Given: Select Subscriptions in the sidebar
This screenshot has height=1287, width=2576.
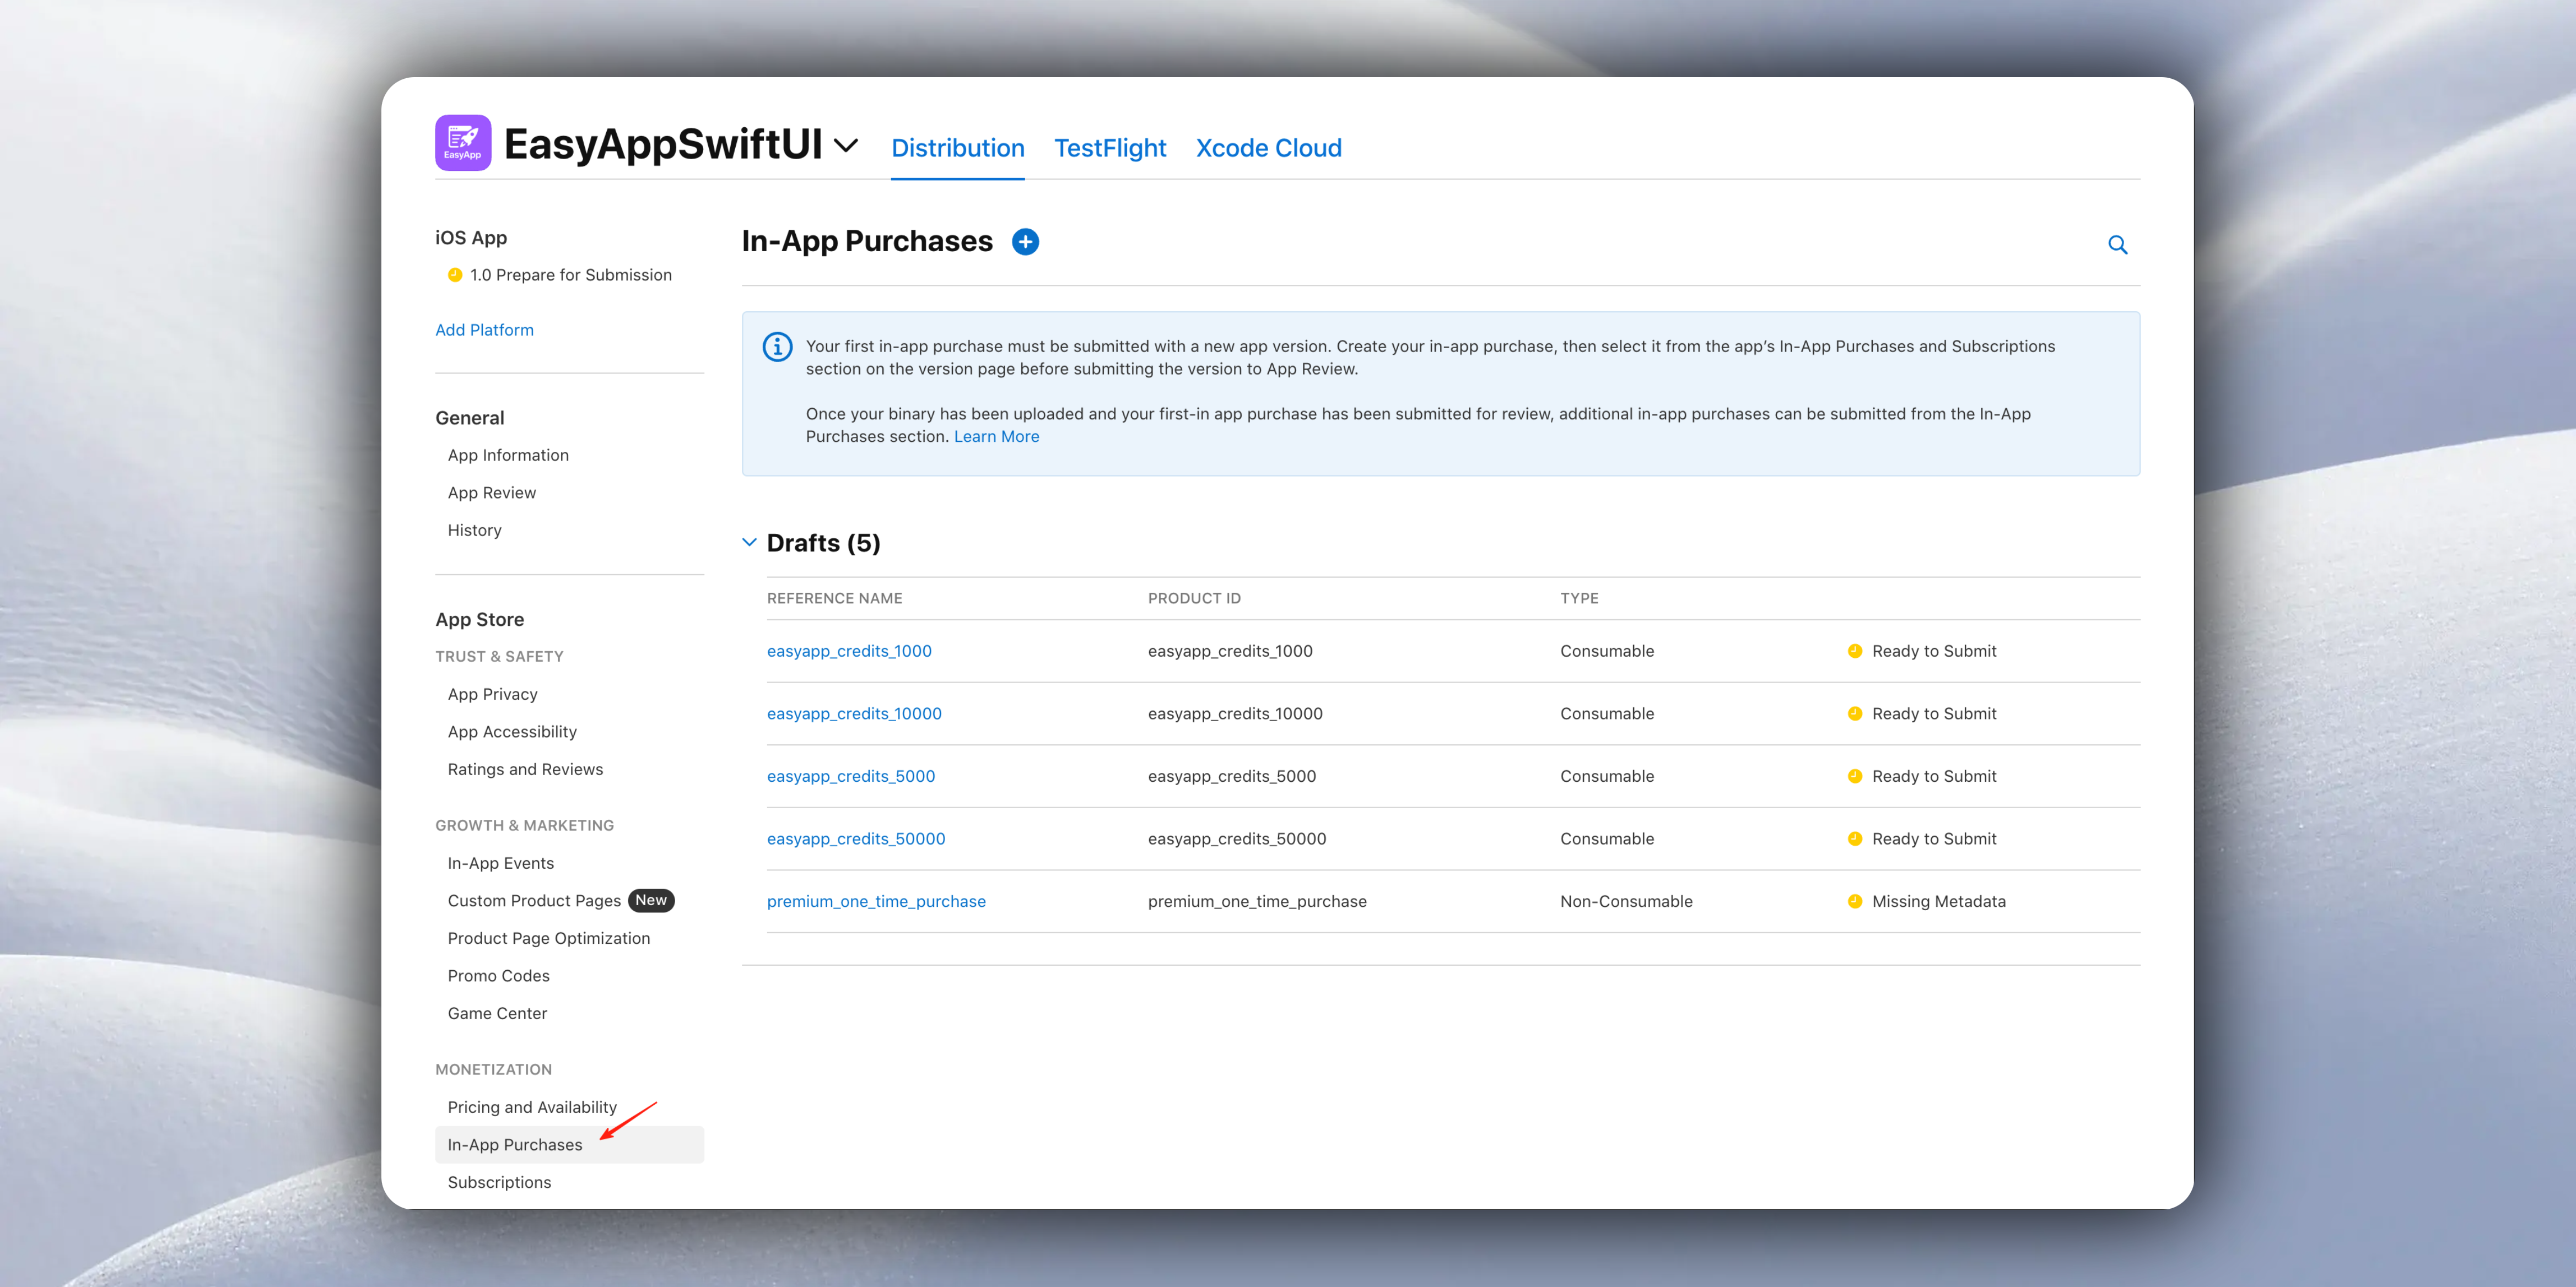Looking at the screenshot, I should tap(499, 1182).
